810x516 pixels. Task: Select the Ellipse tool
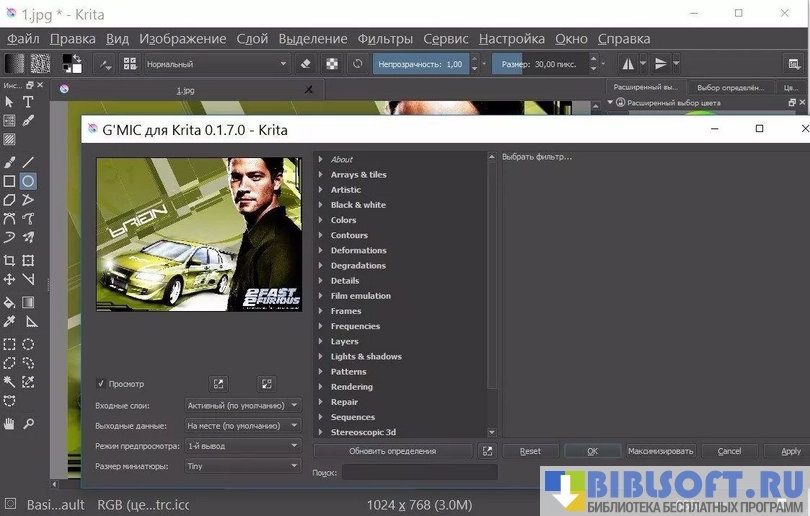29,181
